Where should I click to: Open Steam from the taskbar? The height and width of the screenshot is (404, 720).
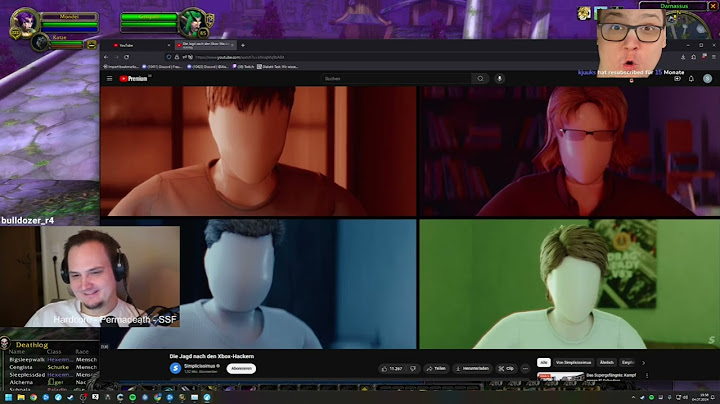70,397
